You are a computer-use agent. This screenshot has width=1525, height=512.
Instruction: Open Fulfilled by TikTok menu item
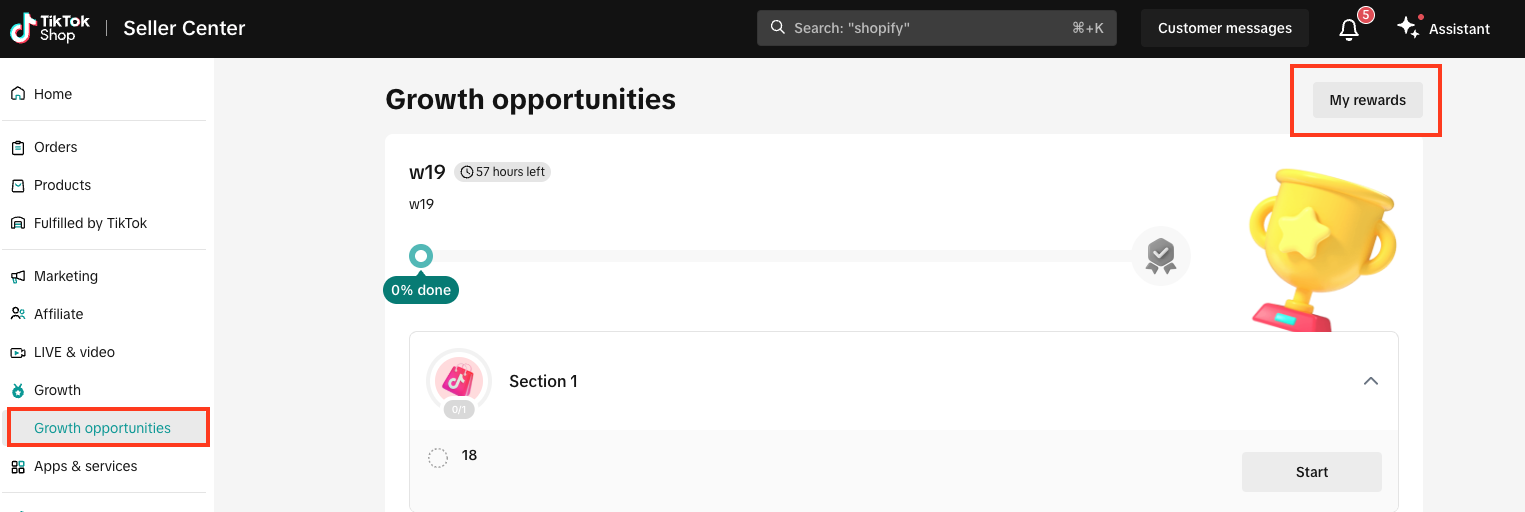[x=90, y=223]
